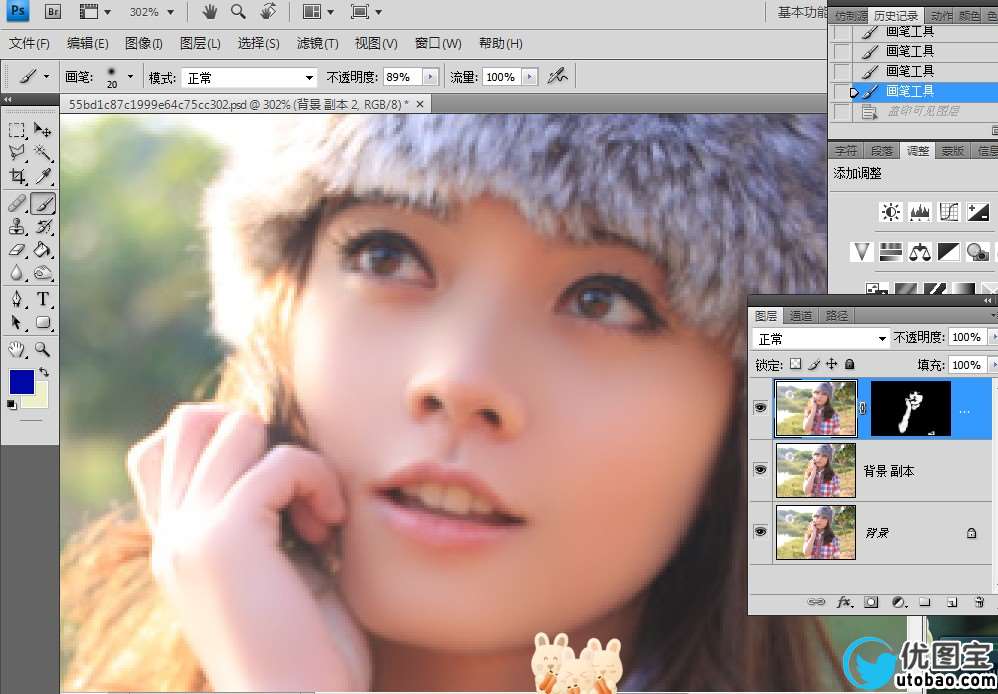Switch to the 路径 tab

tap(836, 316)
